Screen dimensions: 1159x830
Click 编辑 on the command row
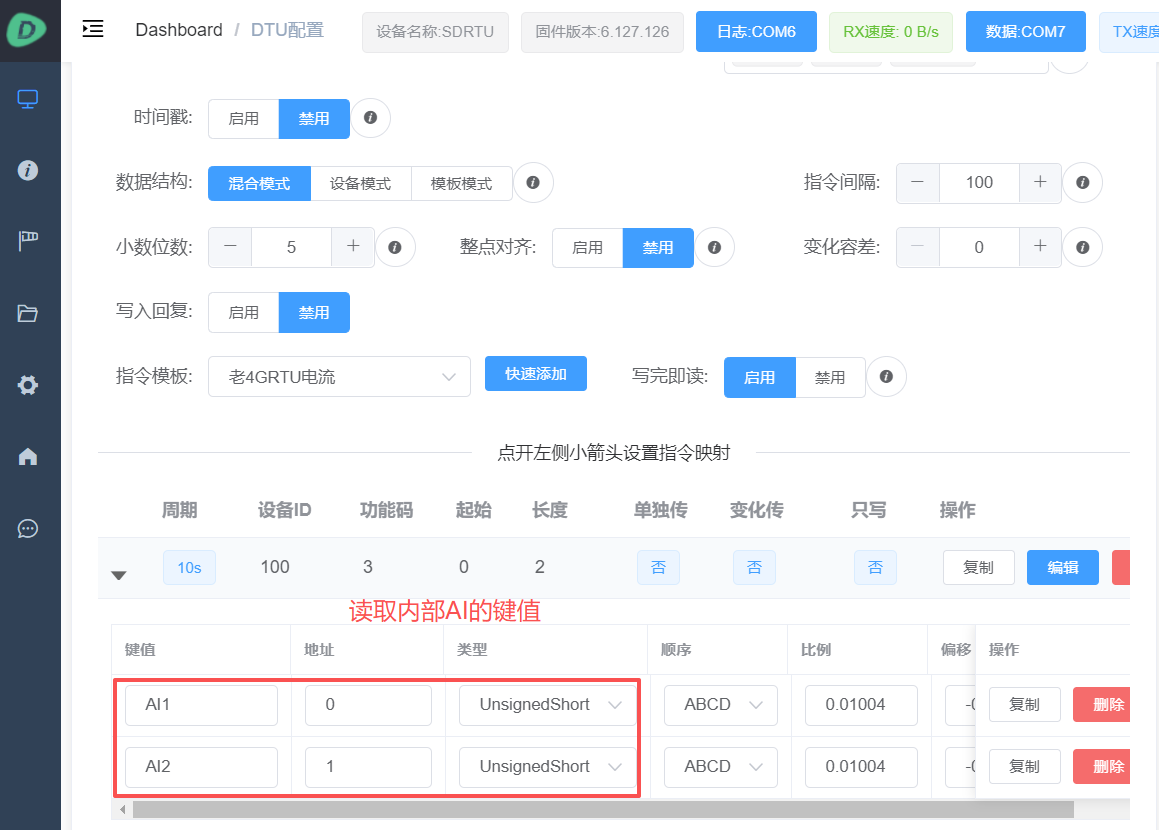coord(1062,567)
